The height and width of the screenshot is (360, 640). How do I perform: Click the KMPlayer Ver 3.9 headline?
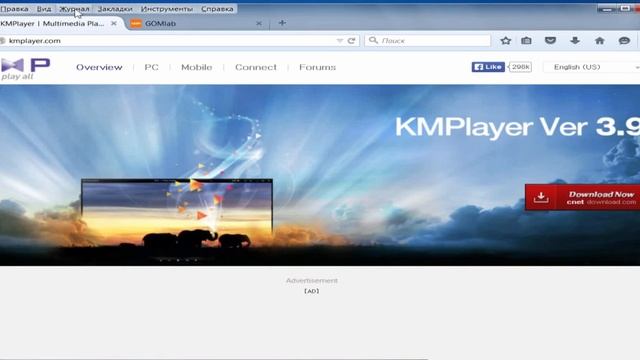click(518, 127)
